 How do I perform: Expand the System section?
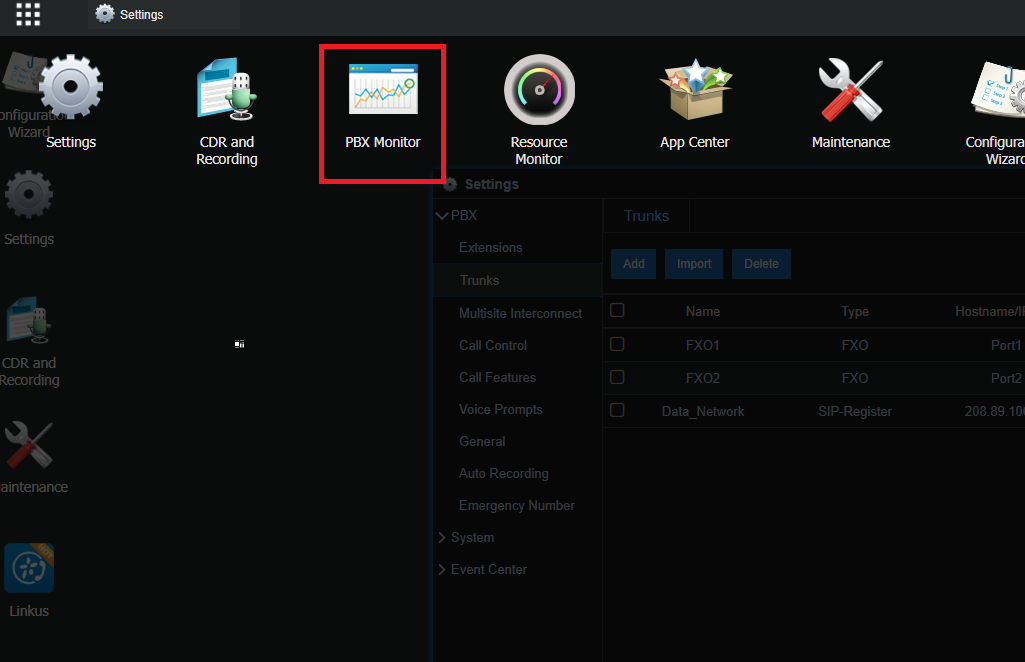[x=471, y=537]
